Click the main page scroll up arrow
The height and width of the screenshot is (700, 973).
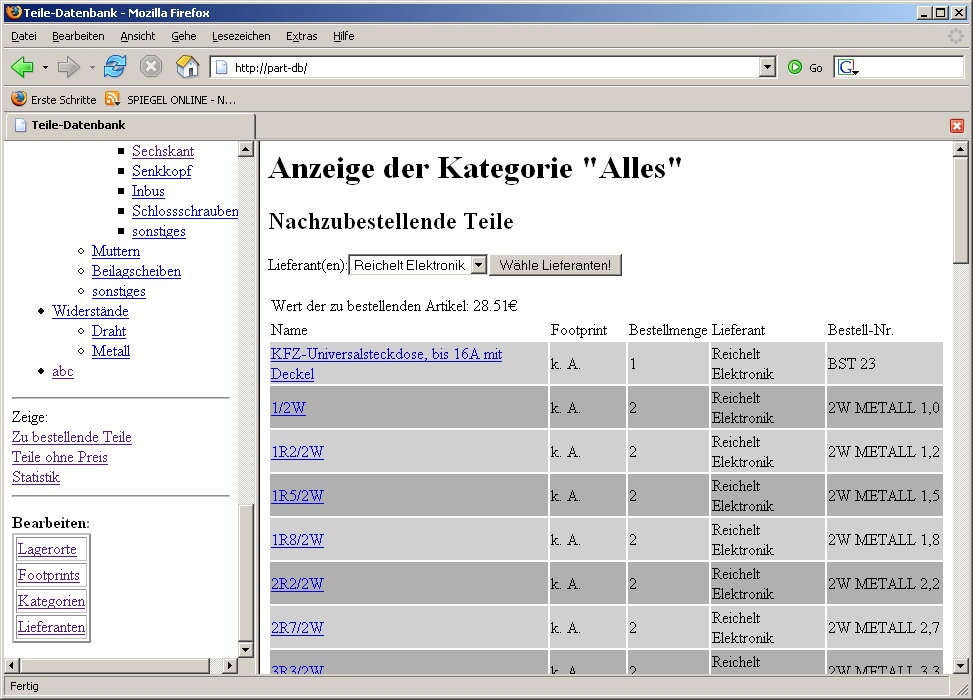pos(961,149)
